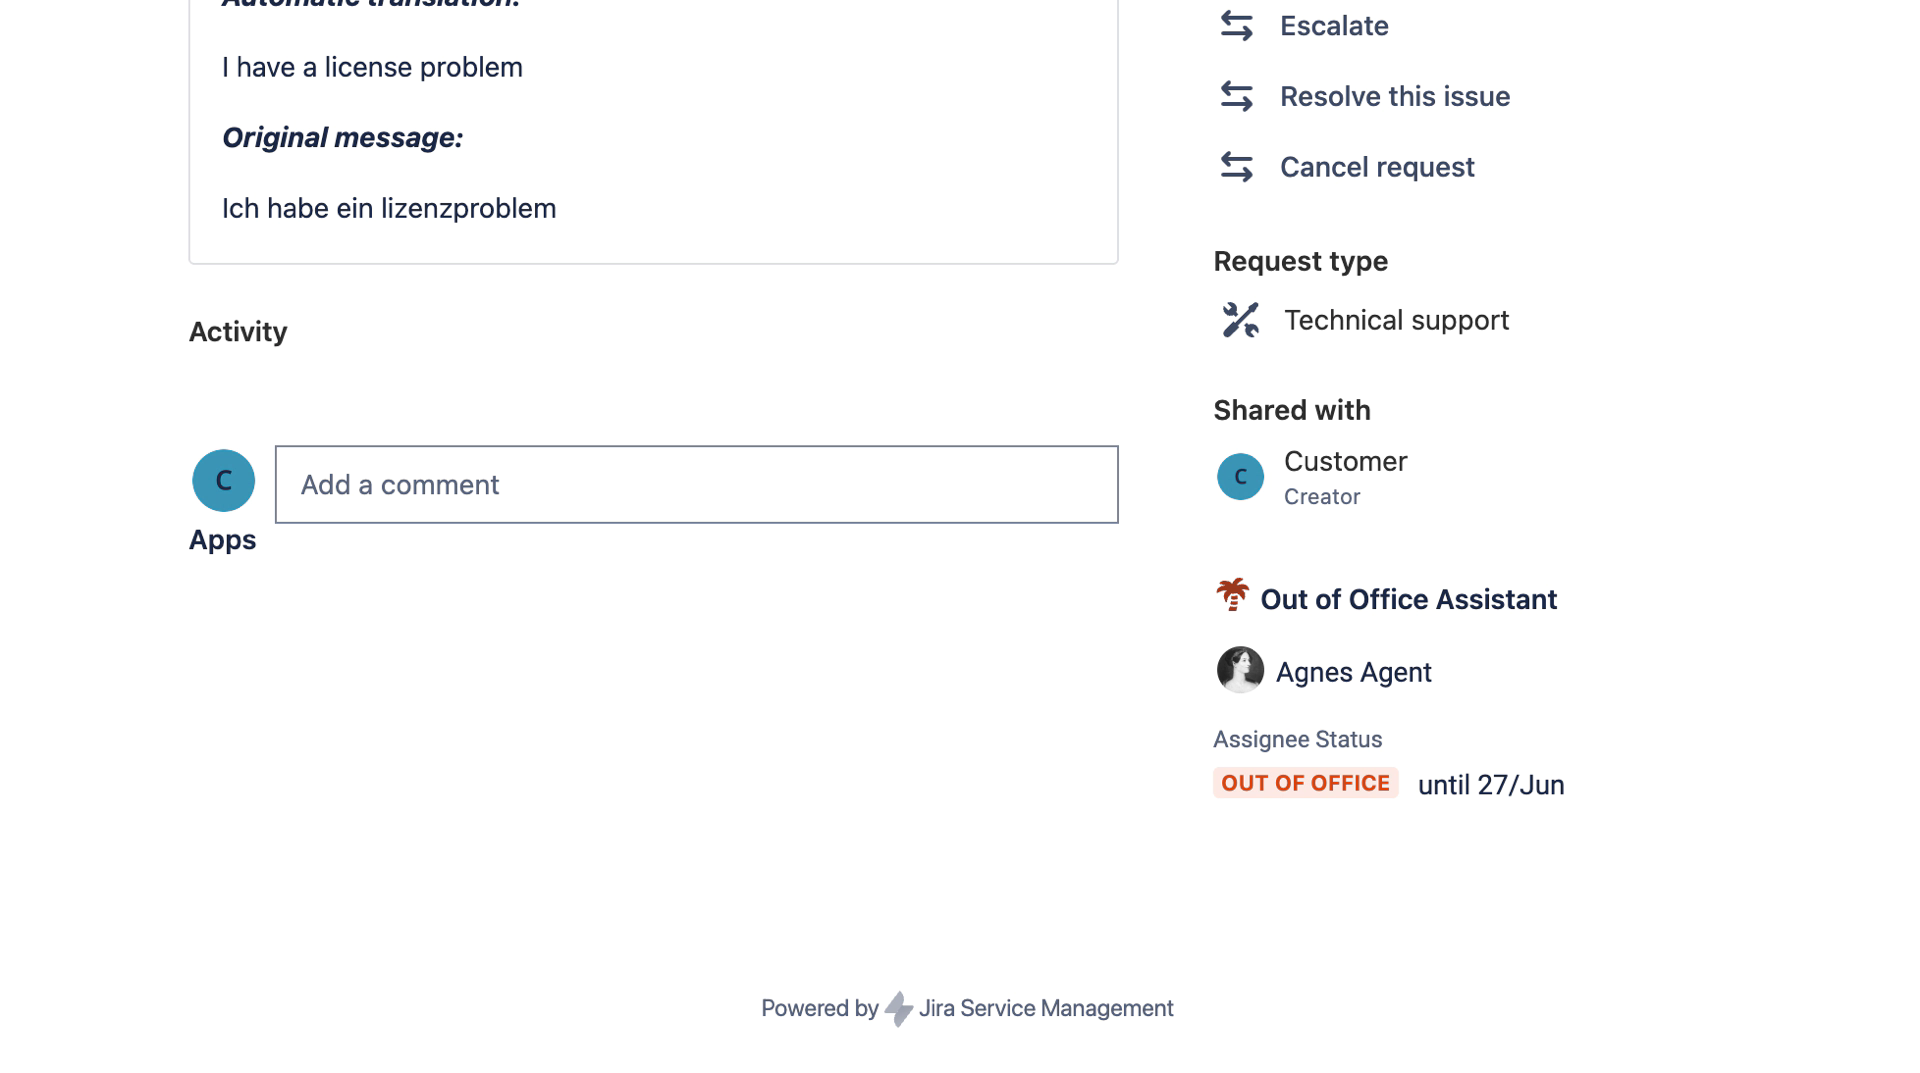This screenshot has height=1073, width=1920.
Task: Click the Jira Service Management lightning logo
Action: coord(899,1008)
